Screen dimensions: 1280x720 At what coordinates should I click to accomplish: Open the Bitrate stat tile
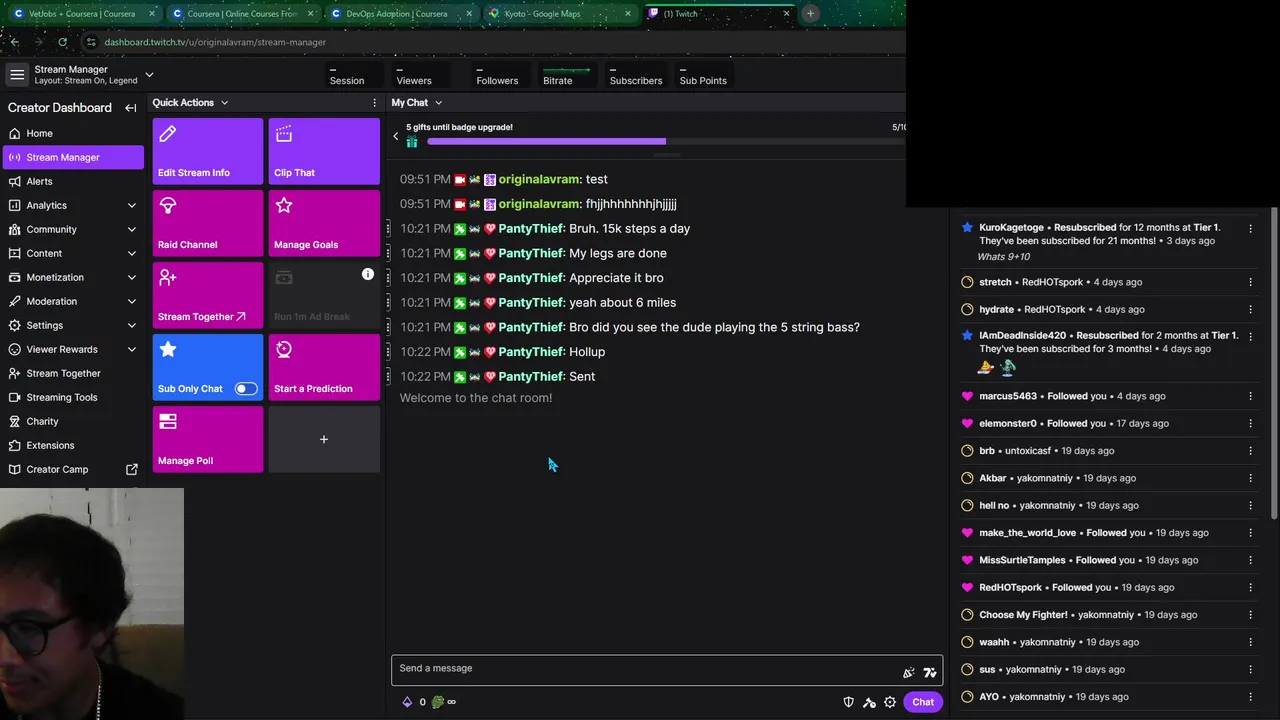coord(567,76)
